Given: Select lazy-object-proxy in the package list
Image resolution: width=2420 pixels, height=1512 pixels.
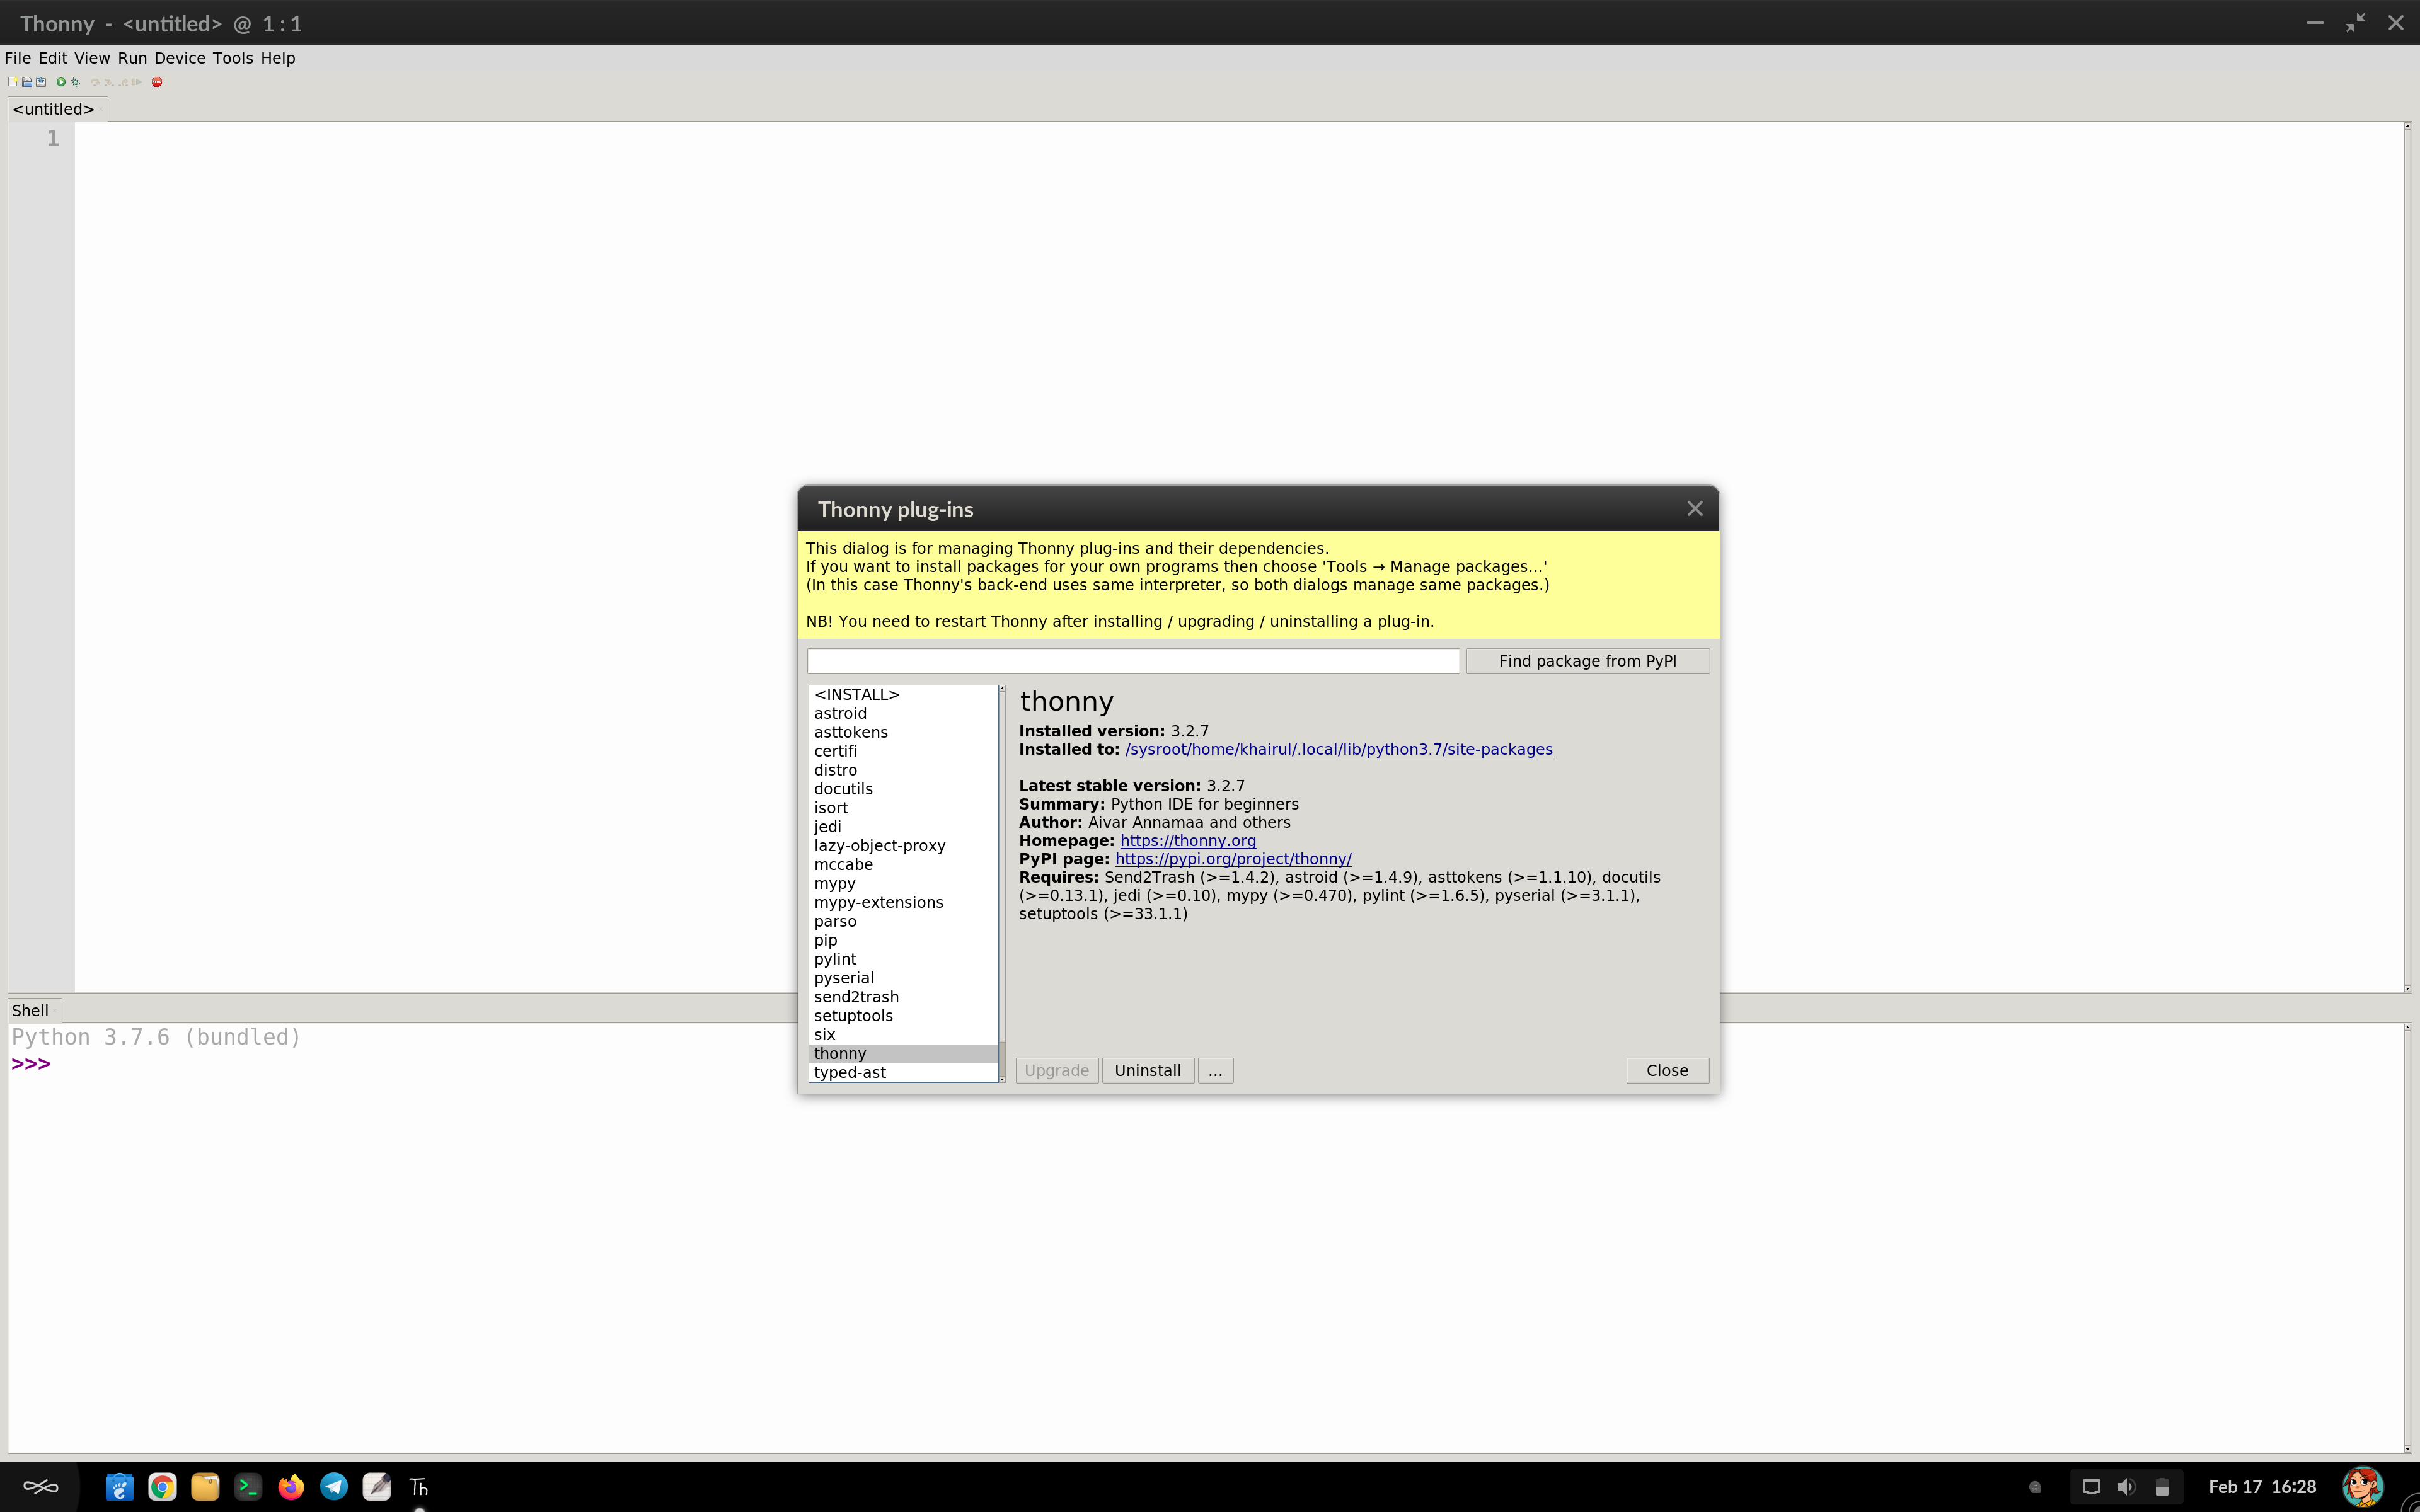Looking at the screenshot, I should [x=903, y=845].
